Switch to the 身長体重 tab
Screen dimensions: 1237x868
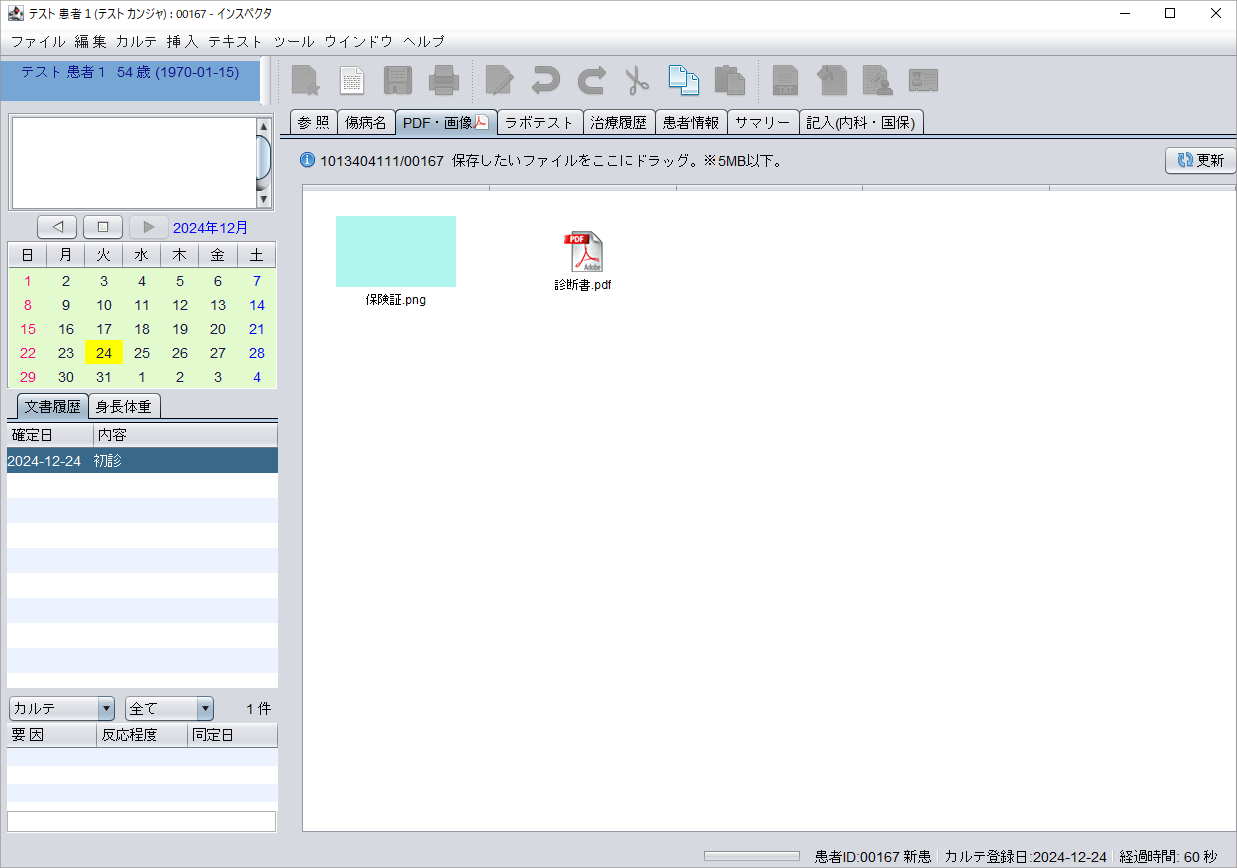[x=125, y=407]
